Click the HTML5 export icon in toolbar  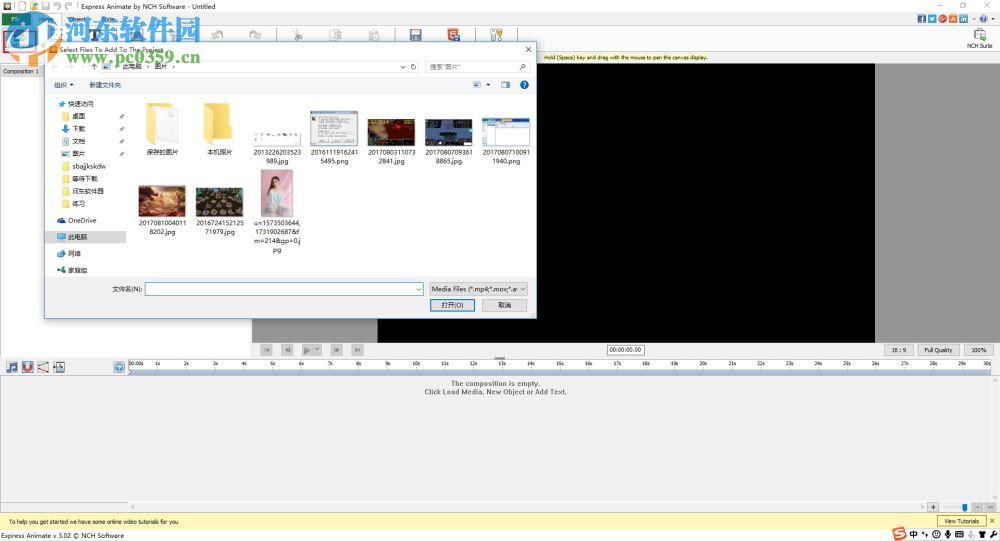(x=453, y=34)
